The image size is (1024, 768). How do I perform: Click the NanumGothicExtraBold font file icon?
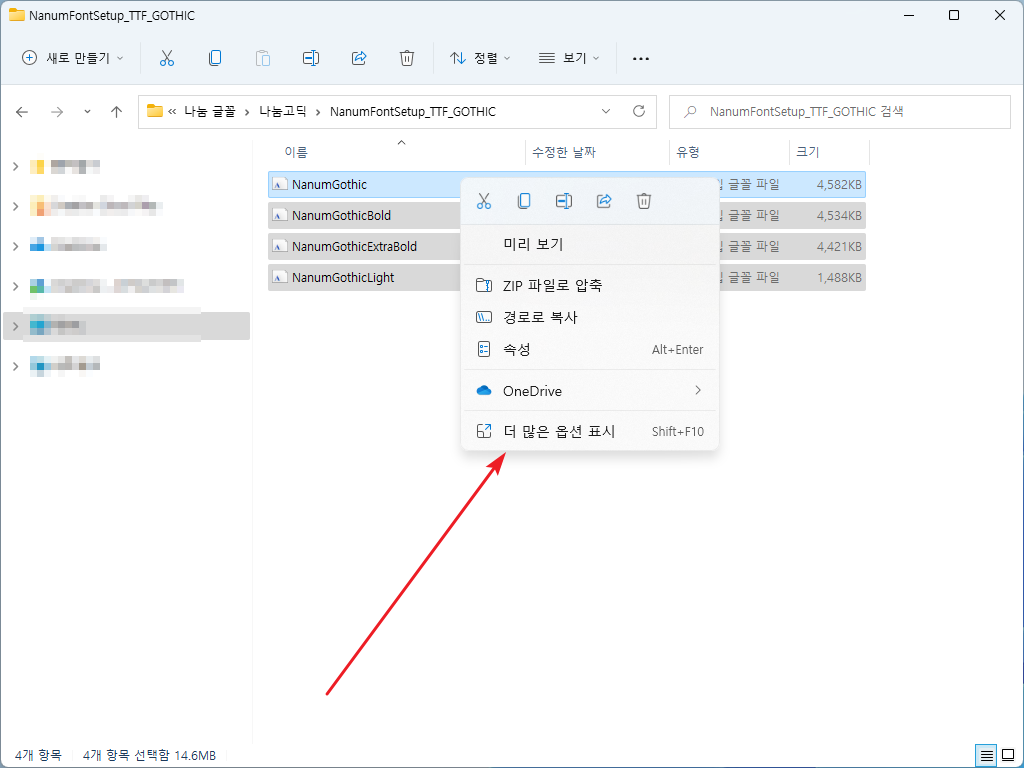coord(280,247)
